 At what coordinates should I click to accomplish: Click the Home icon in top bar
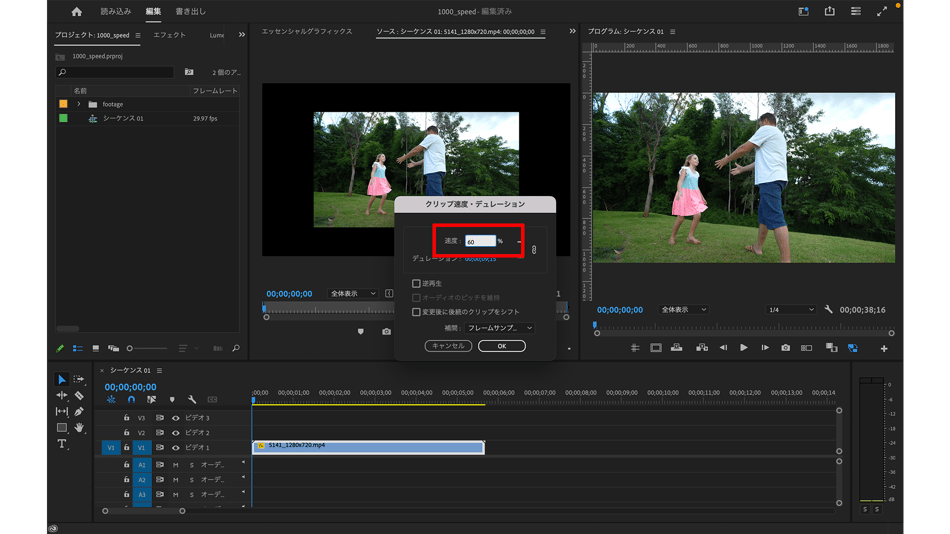[x=77, y=12]
